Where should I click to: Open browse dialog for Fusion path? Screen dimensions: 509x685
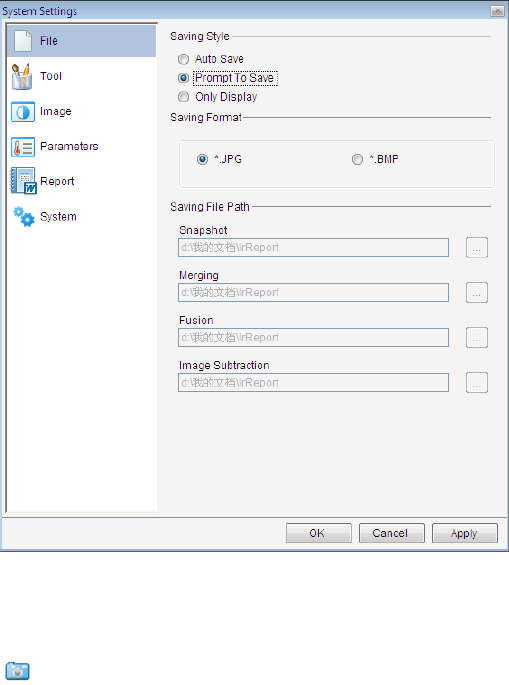coord(477,338)
